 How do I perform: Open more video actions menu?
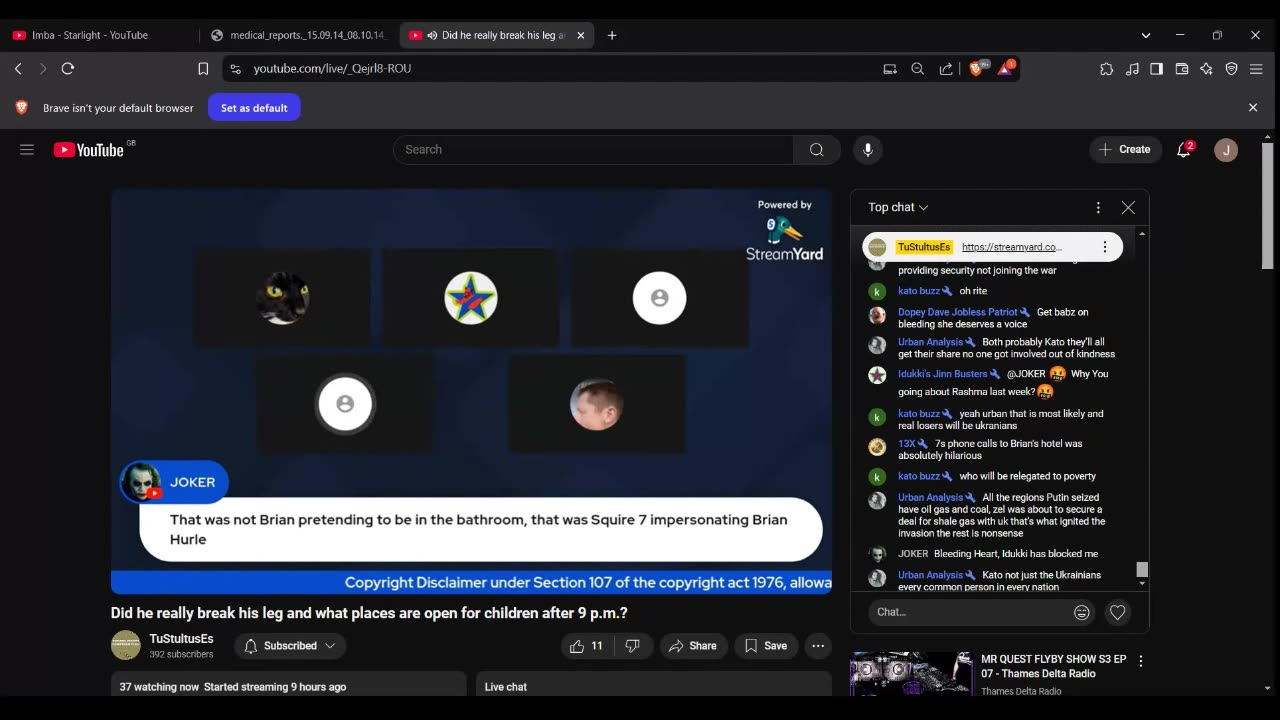tap(818, 646)
